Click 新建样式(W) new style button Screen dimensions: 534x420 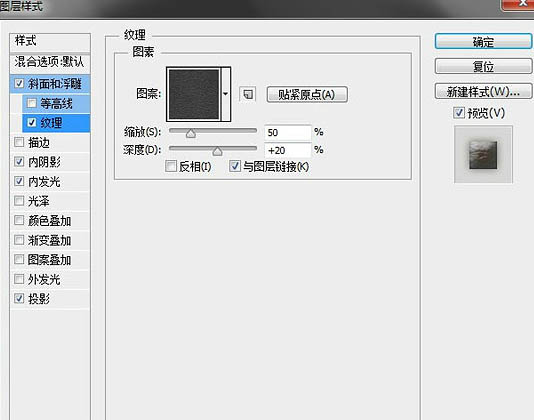click(x=483, y=91)
